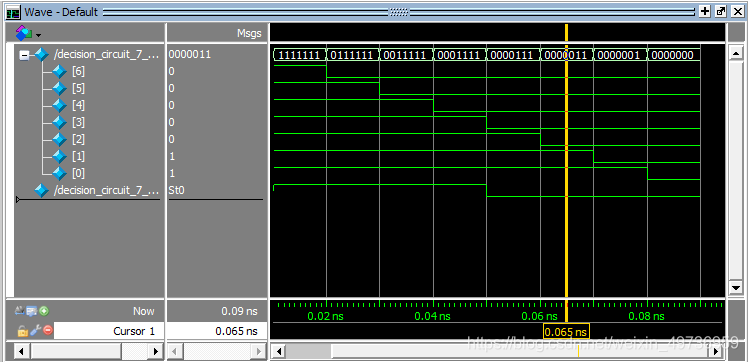Select signal bit [1]
This screenshot has height=362, width=749.
tap(78, 156)
